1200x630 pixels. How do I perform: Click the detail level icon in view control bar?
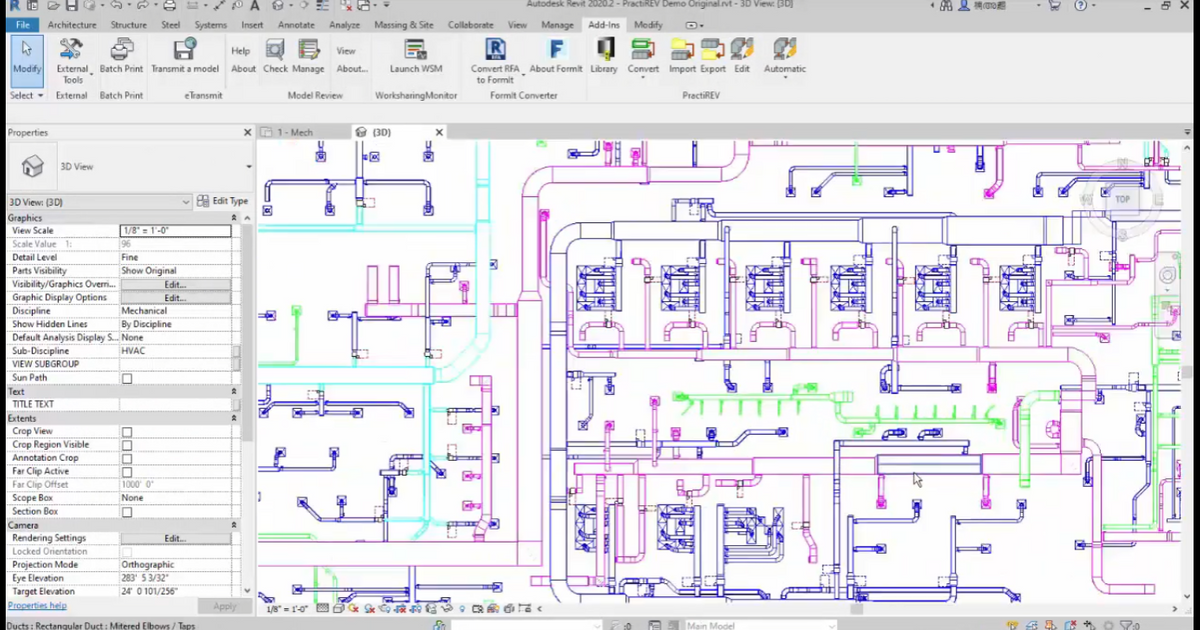coord(322,608)
